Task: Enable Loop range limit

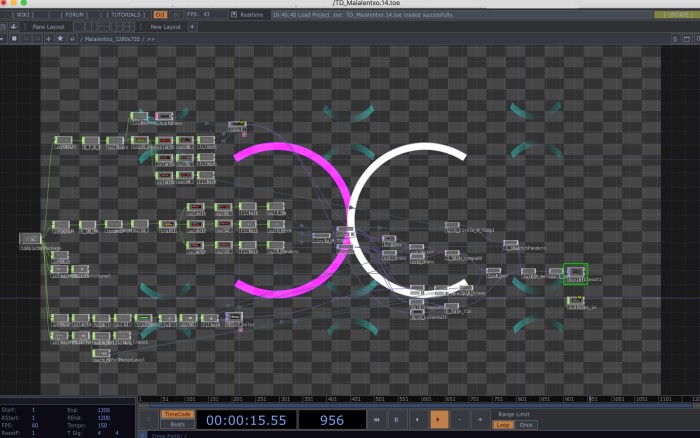Action: coord(504,425)
